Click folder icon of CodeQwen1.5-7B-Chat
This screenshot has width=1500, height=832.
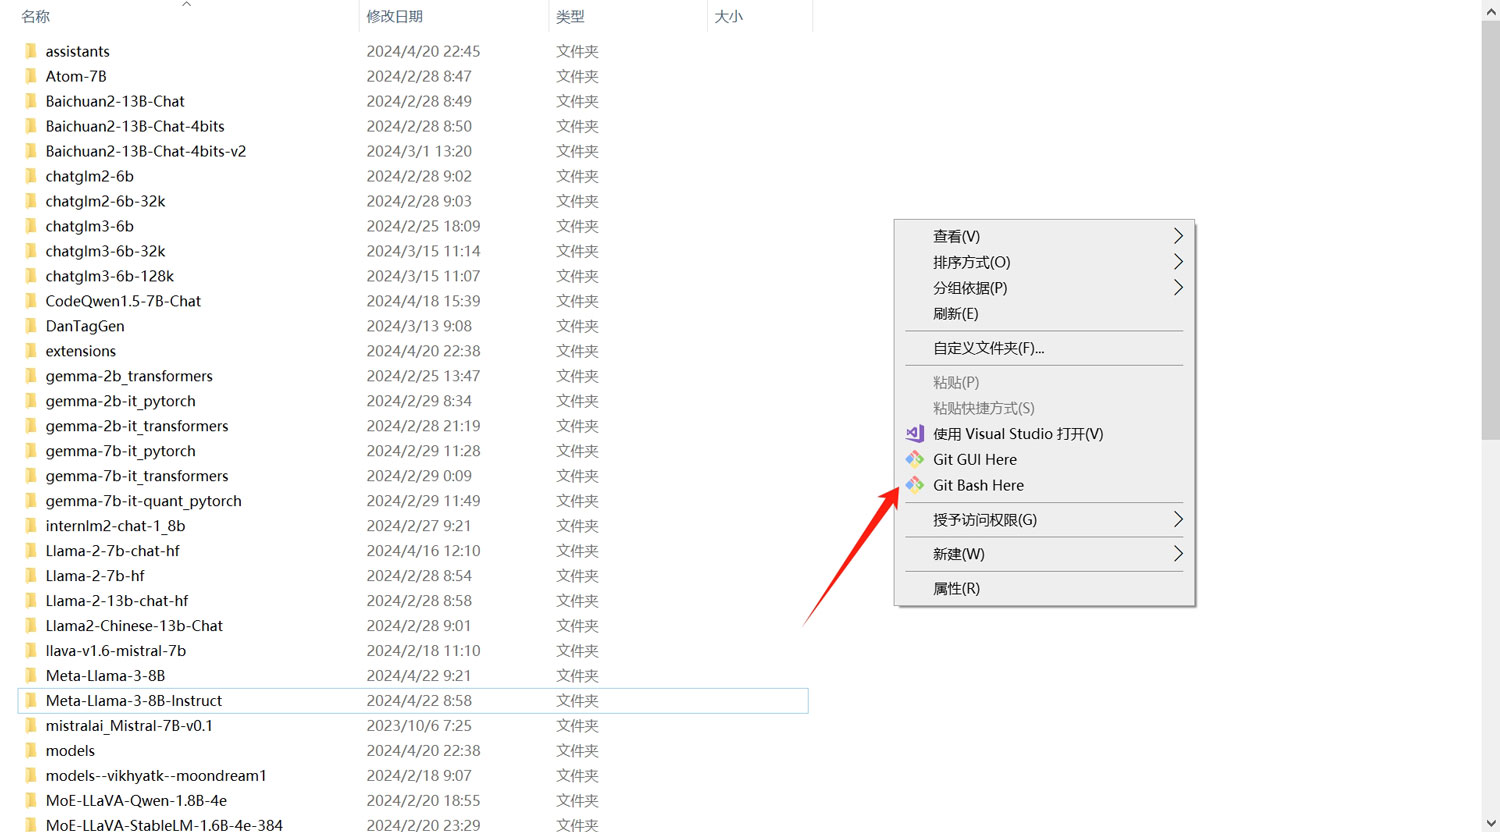tap(31, 301)
